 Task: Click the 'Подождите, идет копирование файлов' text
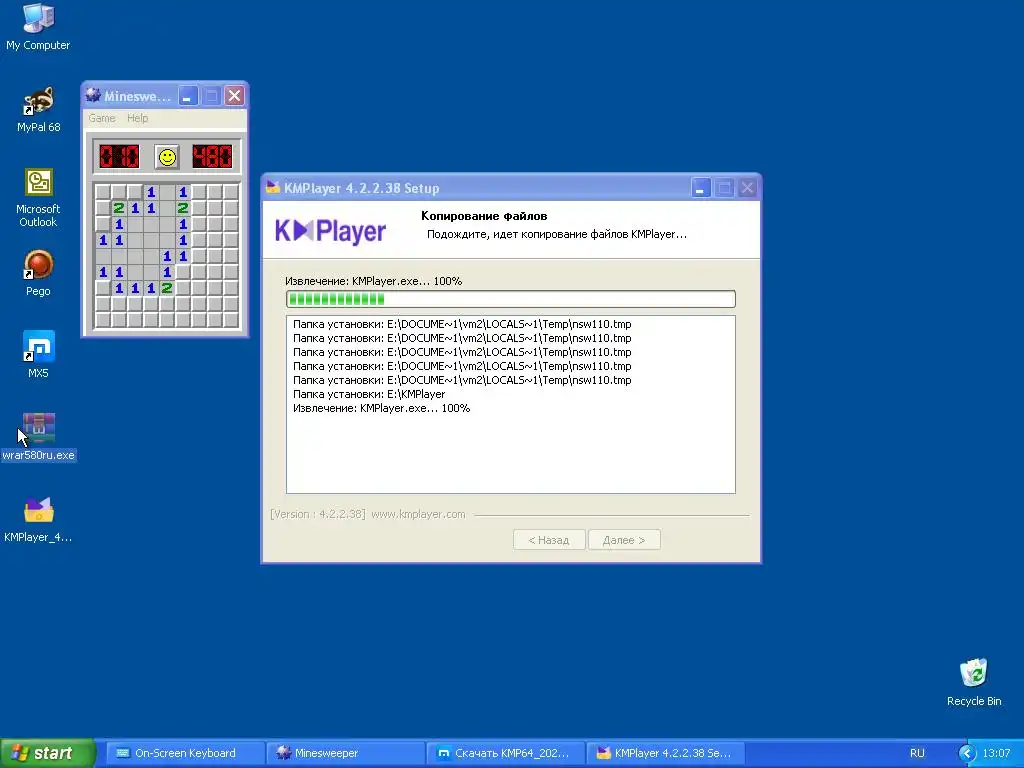(x=556, y=234)
